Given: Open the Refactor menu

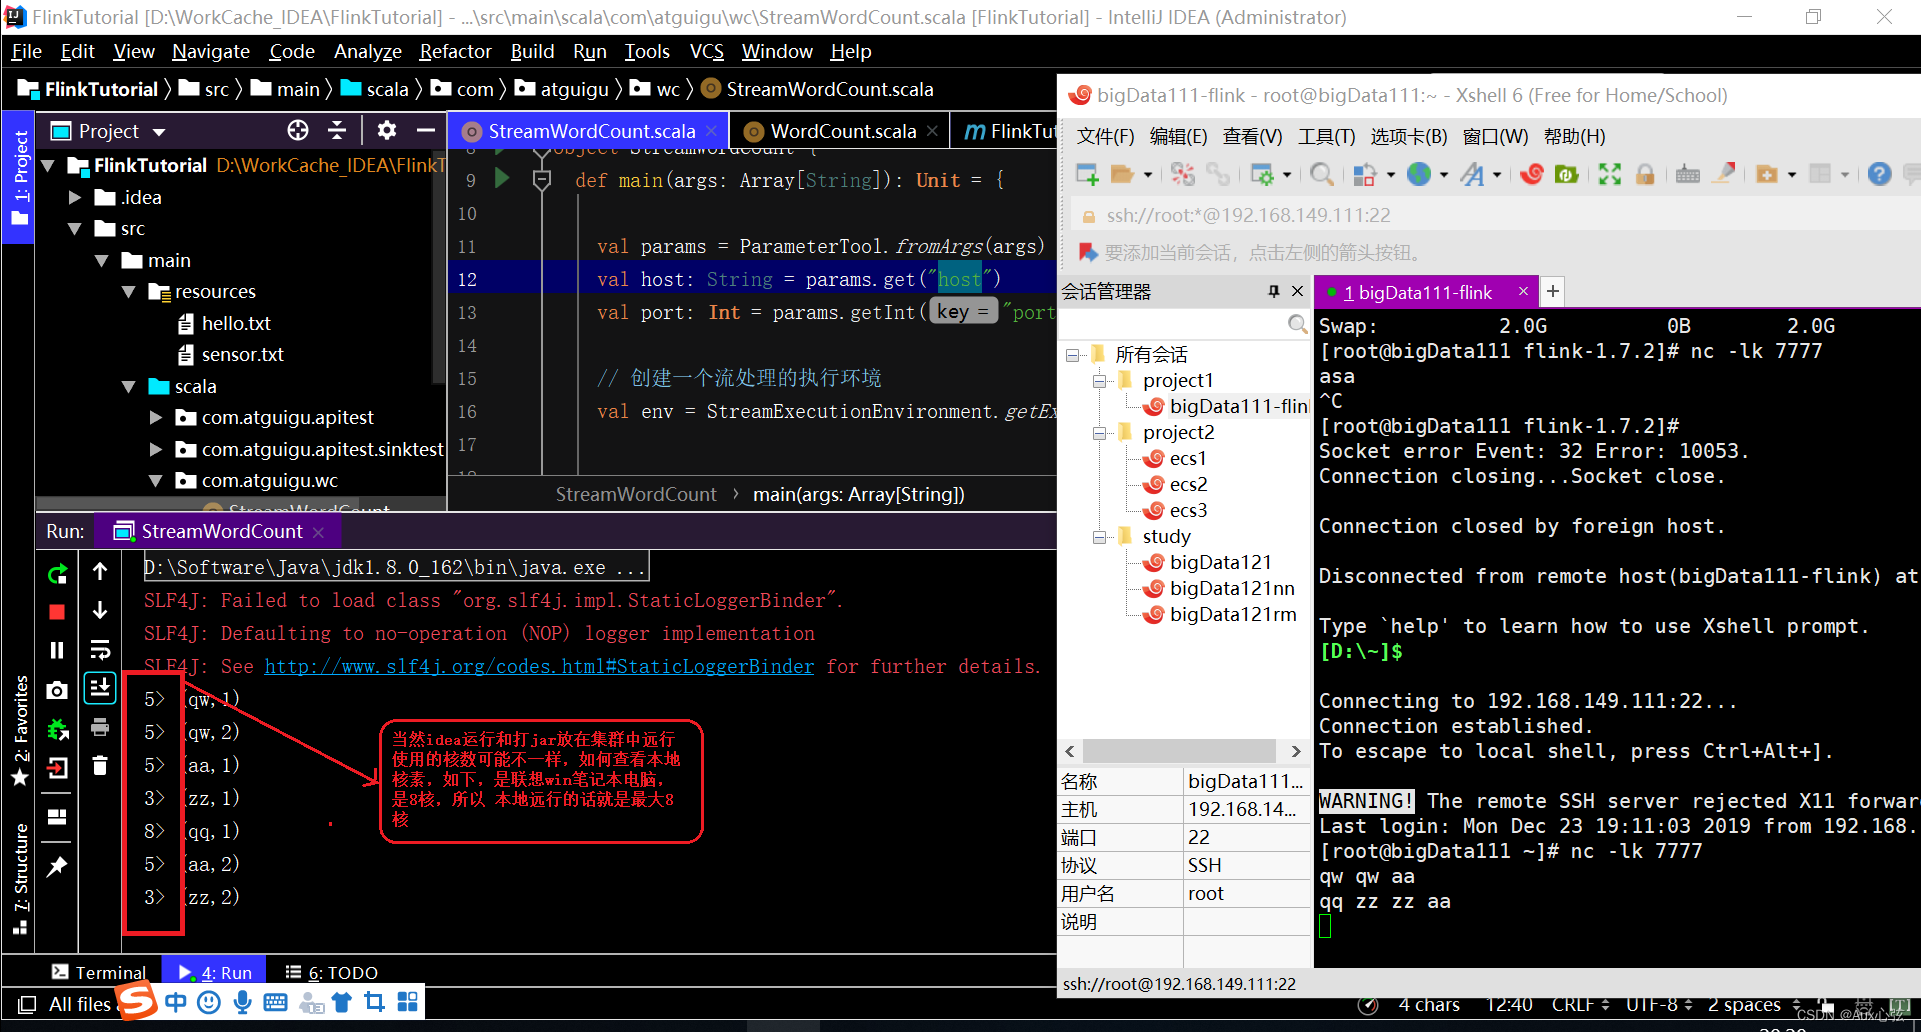Looking at the screenshot, I should tap(455, 51).
